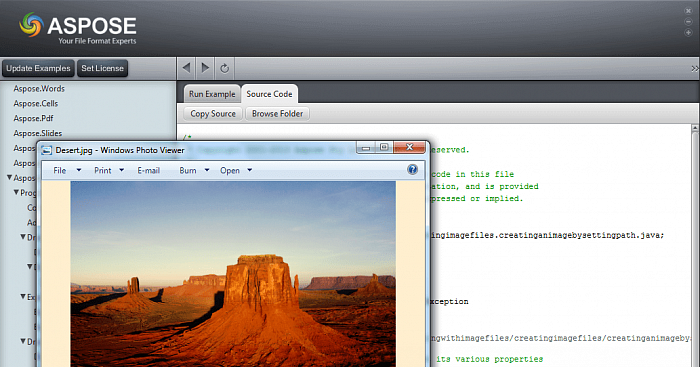This screenshot has width=700, height=367.
Task: Select Aspose.Words in the tree
Action: click(39, 88)
